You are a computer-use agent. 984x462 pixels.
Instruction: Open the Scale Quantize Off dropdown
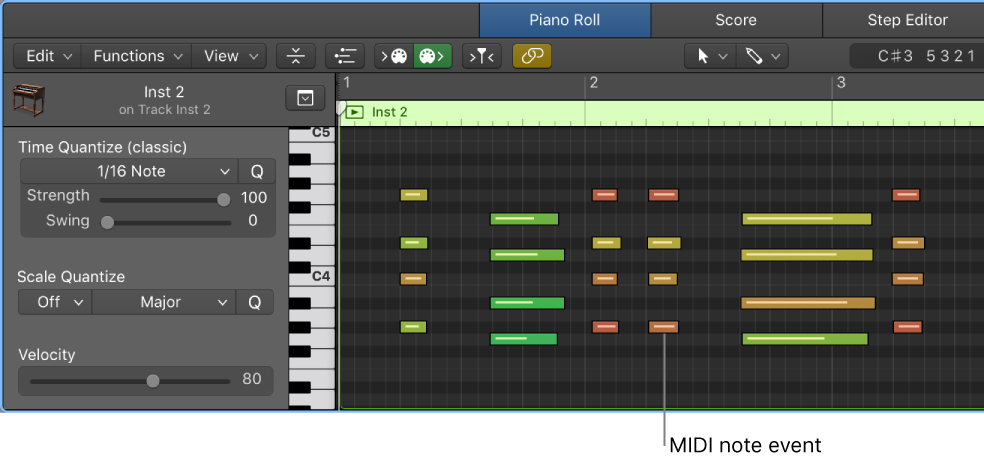click(55, 302)
